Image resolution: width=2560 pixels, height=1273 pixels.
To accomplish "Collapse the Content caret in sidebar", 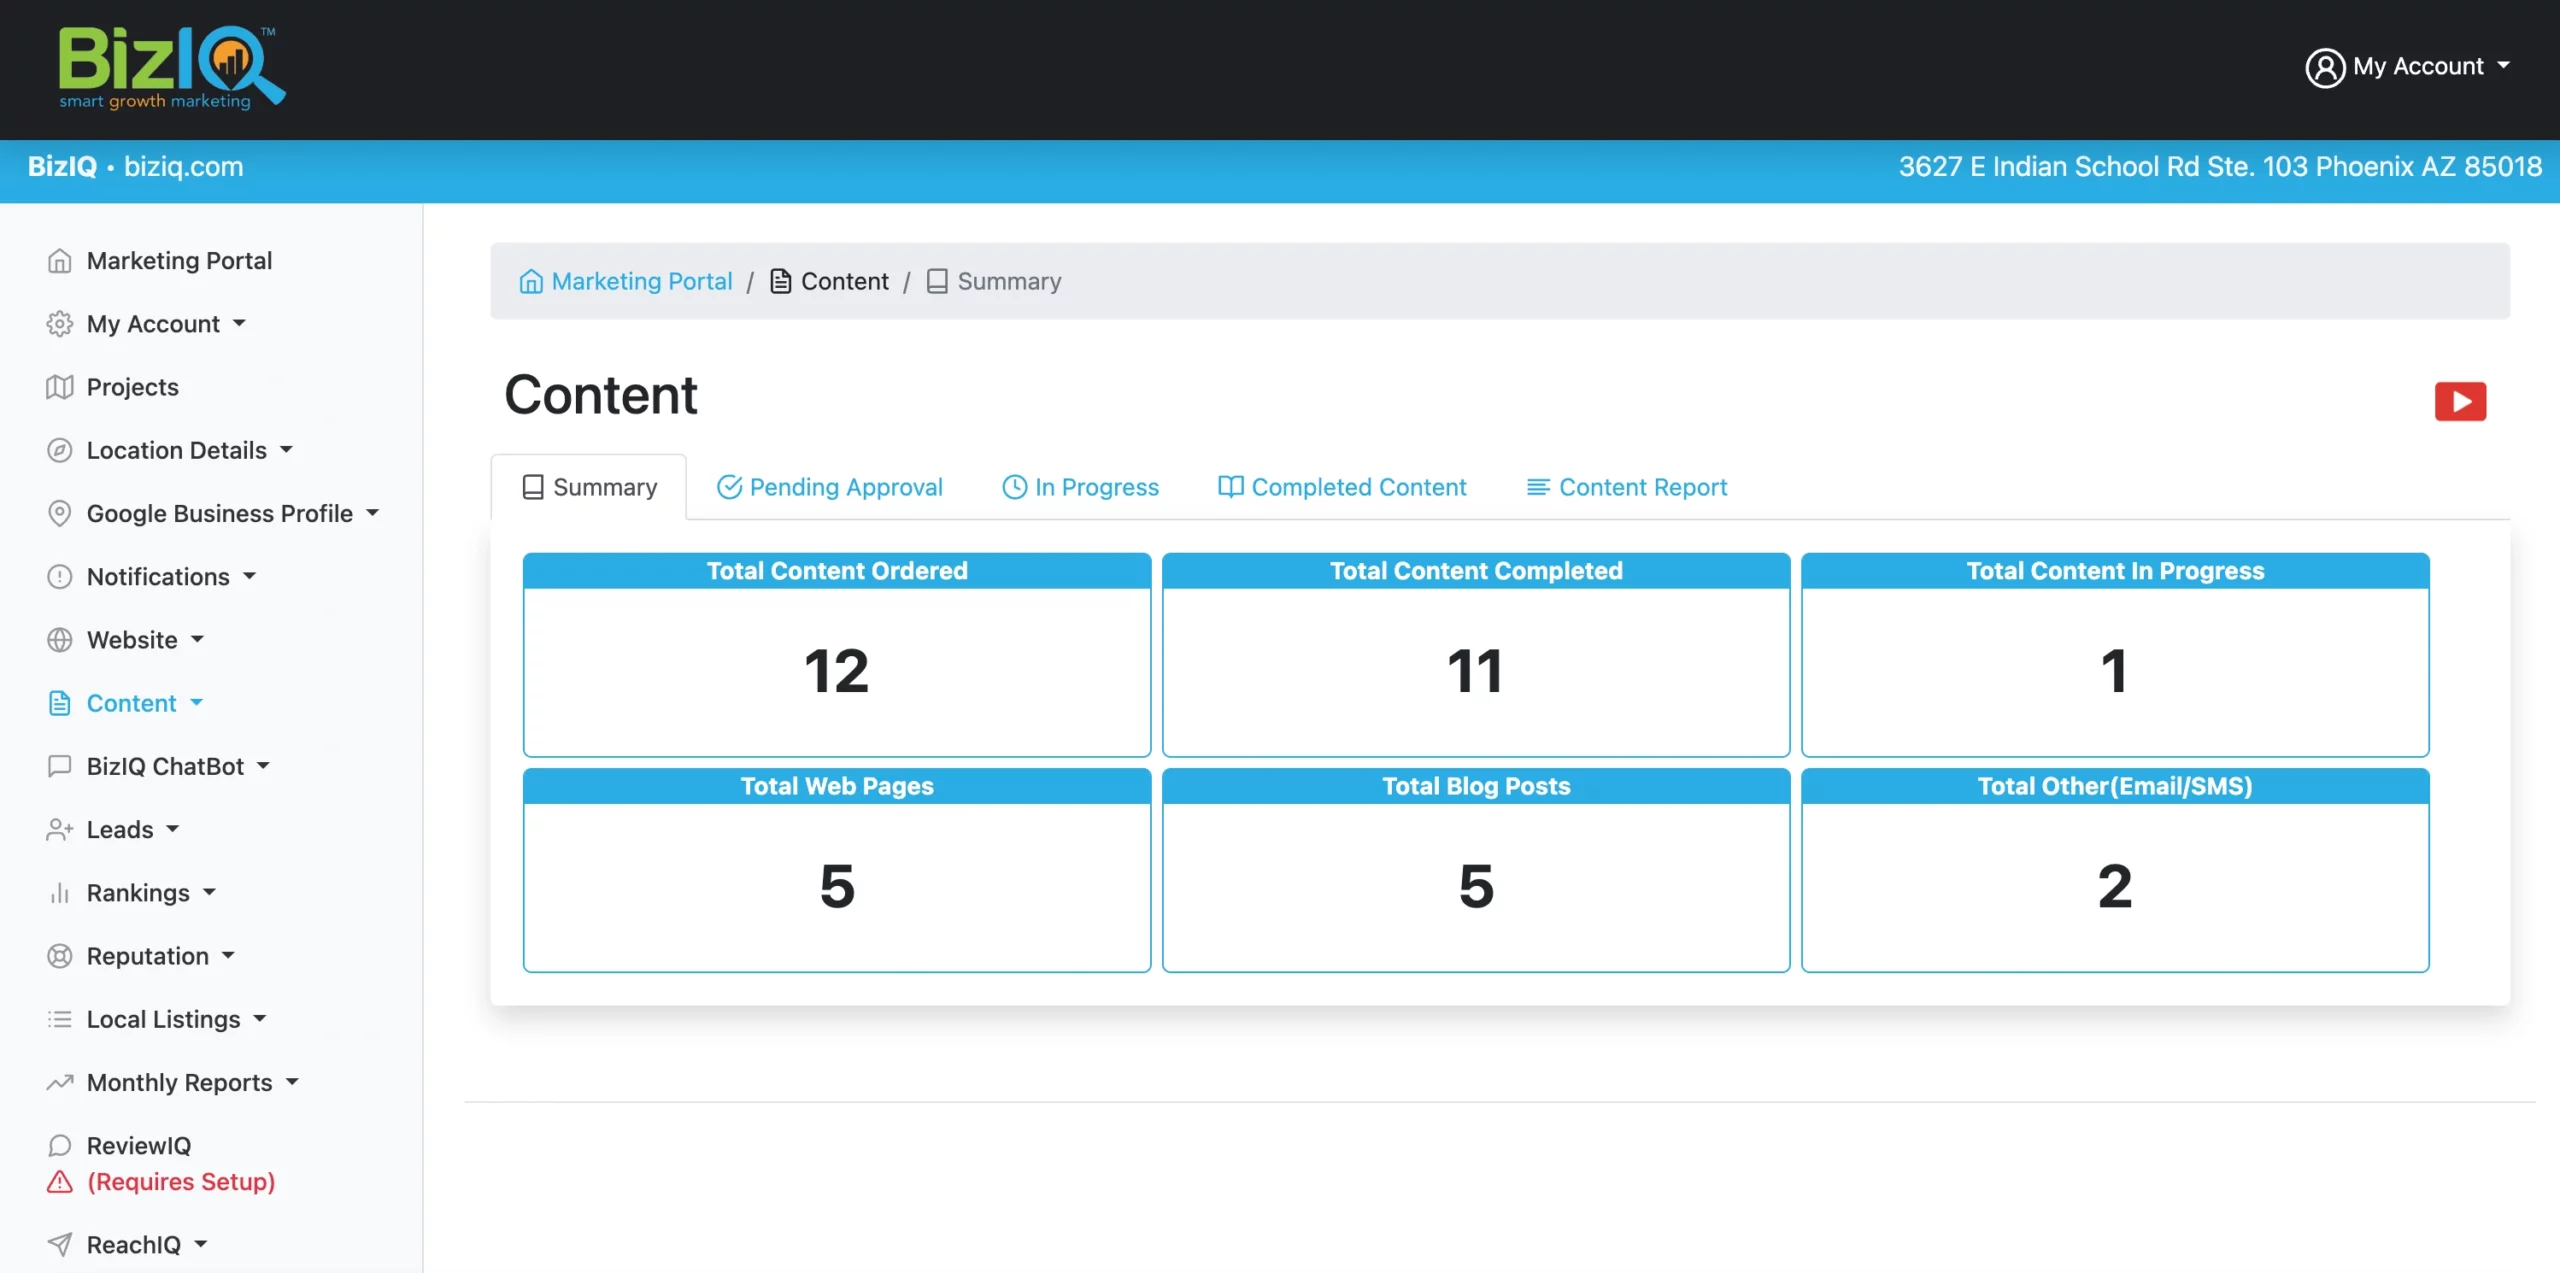I will click(196, 702).
